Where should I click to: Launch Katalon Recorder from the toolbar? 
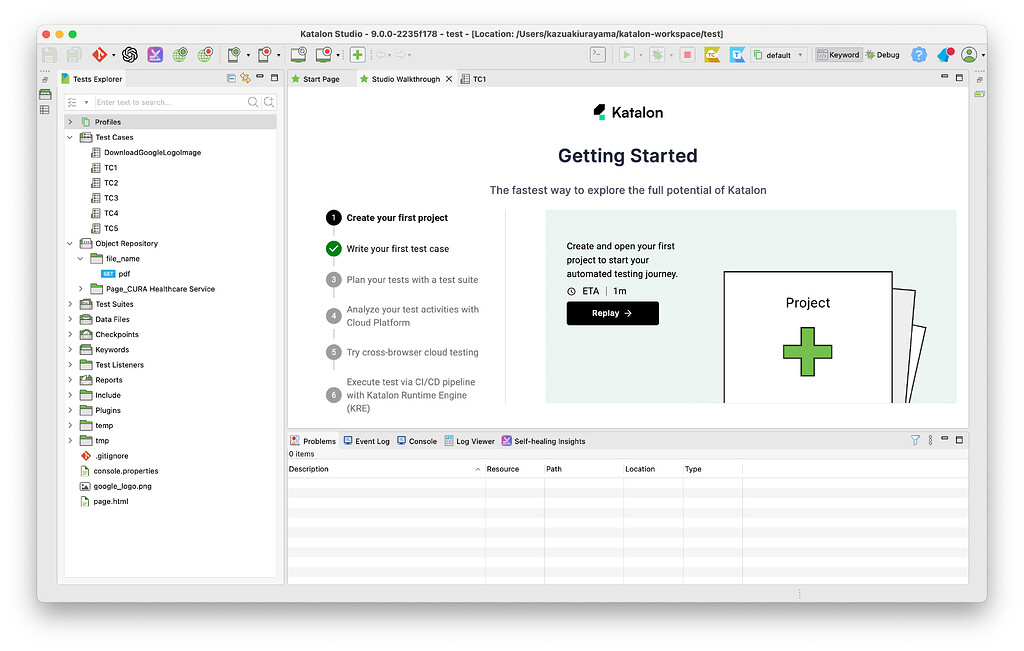tap(154, 54)
